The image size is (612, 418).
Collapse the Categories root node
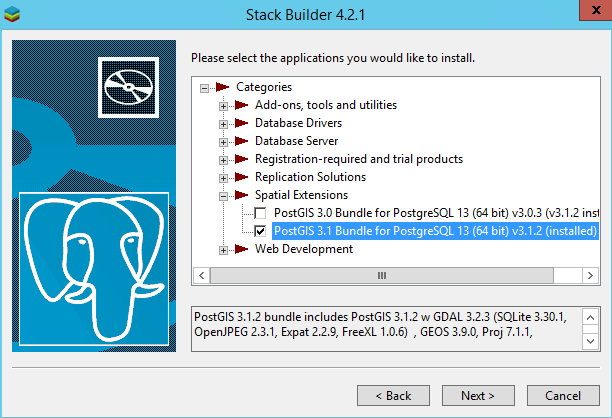point(204,88)
